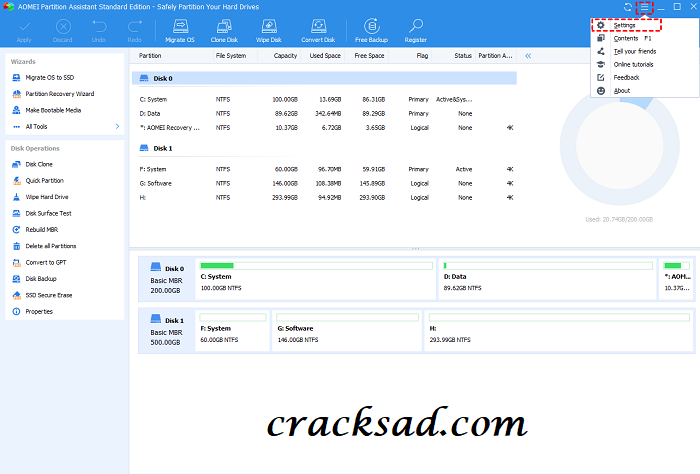Select D: Data block in disk map

547,279
